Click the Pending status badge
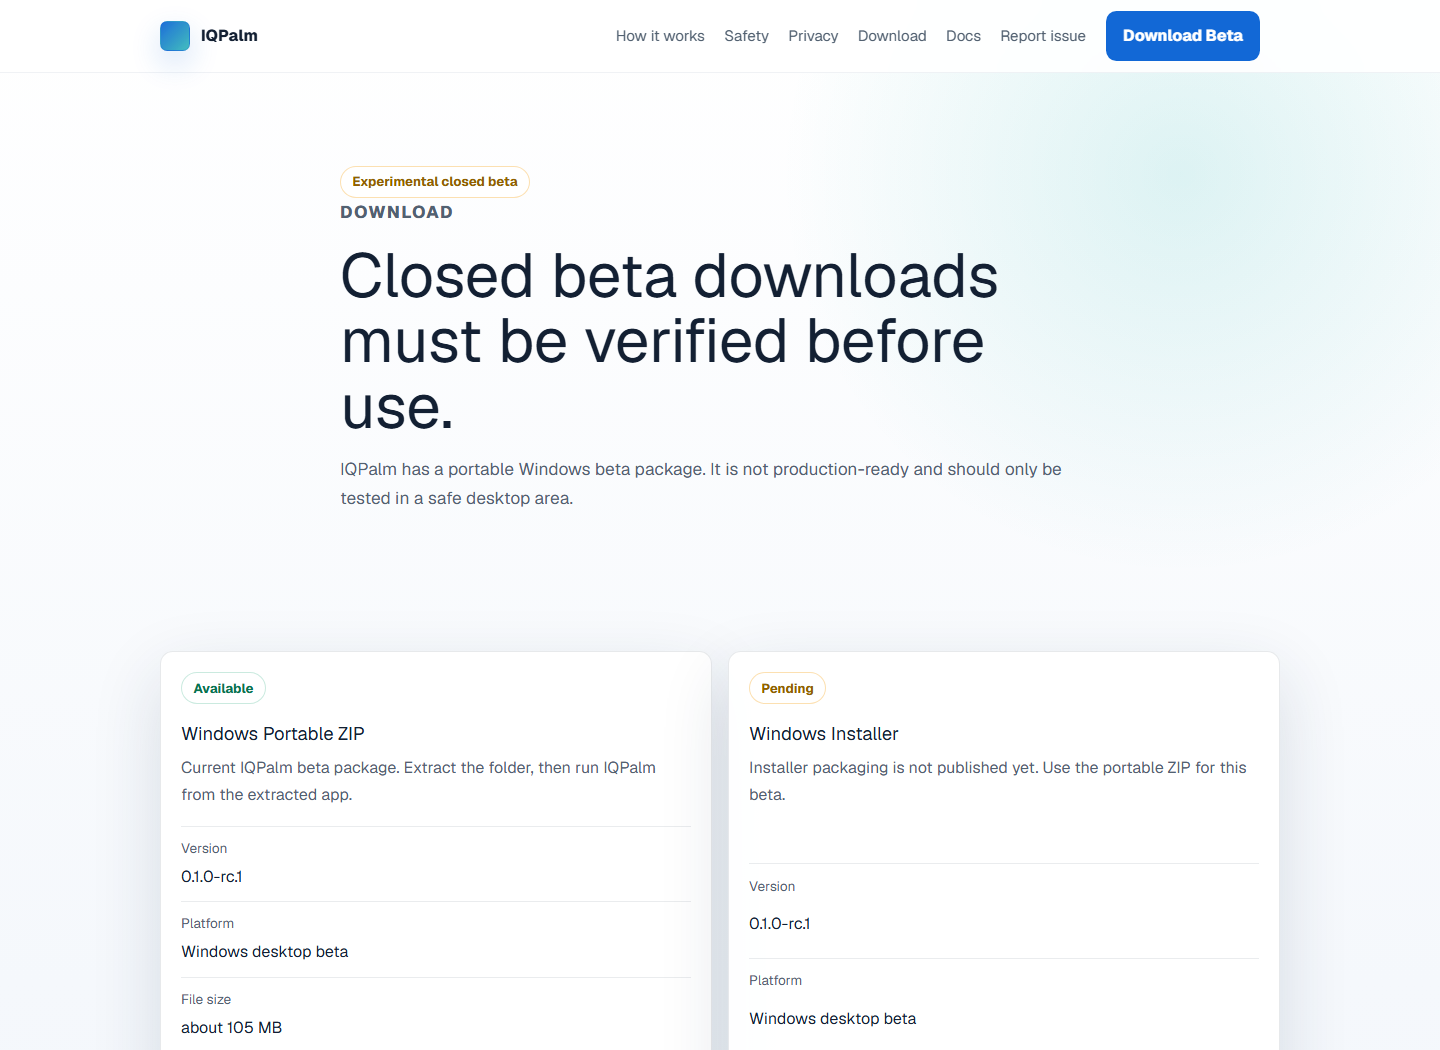Screen dimensions: 1440x1050 pos(787,688)
